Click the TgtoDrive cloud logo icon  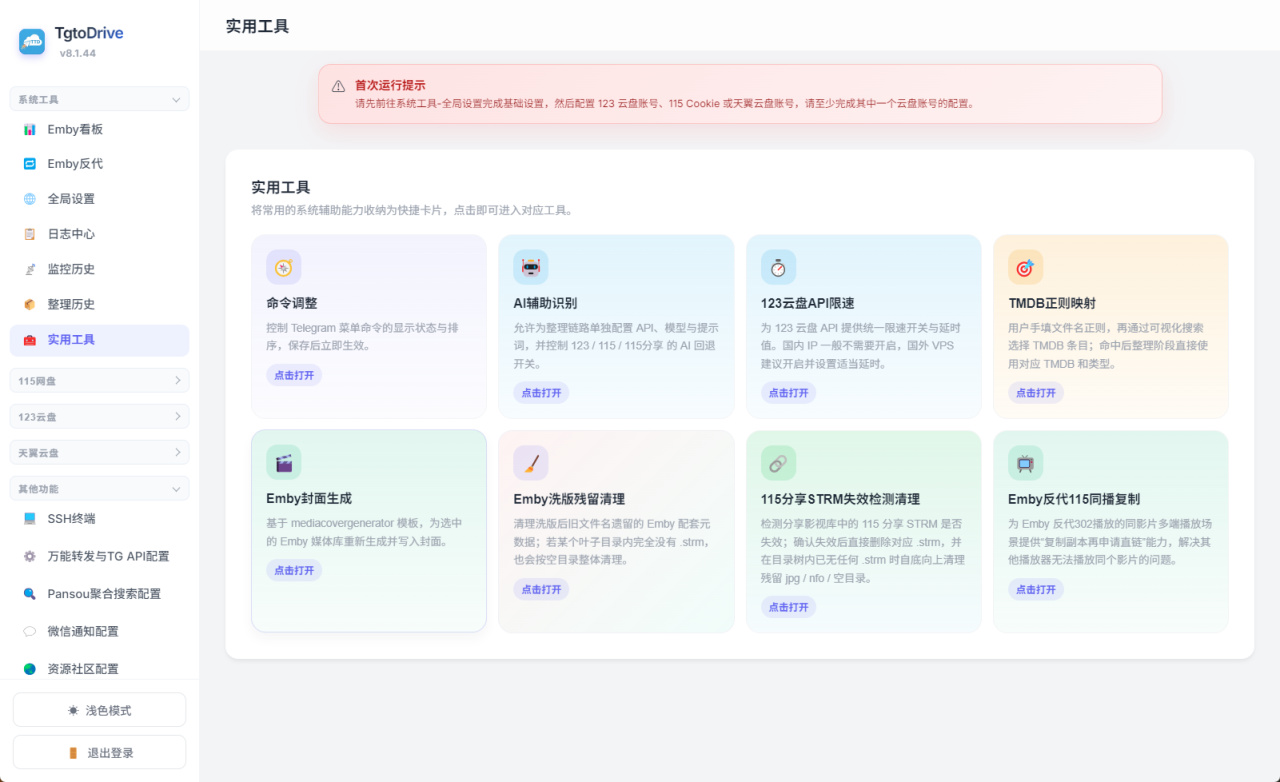tap(32, 41)
